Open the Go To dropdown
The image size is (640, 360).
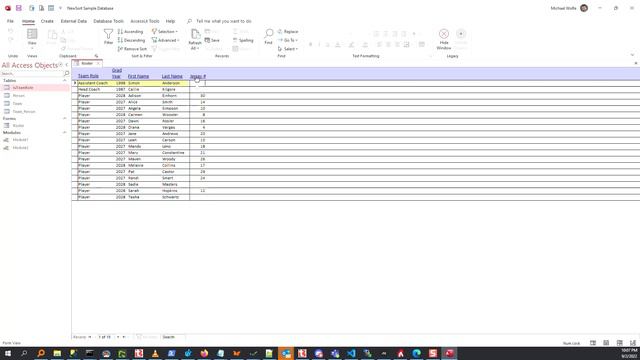[x=288, y=40]
